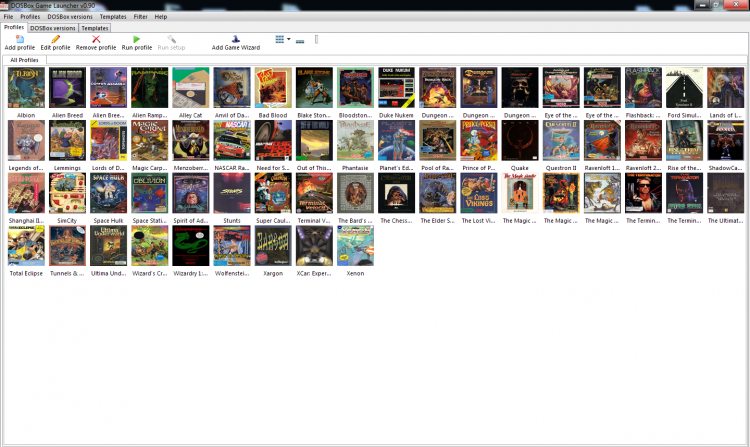Open the Filter menu
Screen dimensions: 750x447
[x=140, y=17]
